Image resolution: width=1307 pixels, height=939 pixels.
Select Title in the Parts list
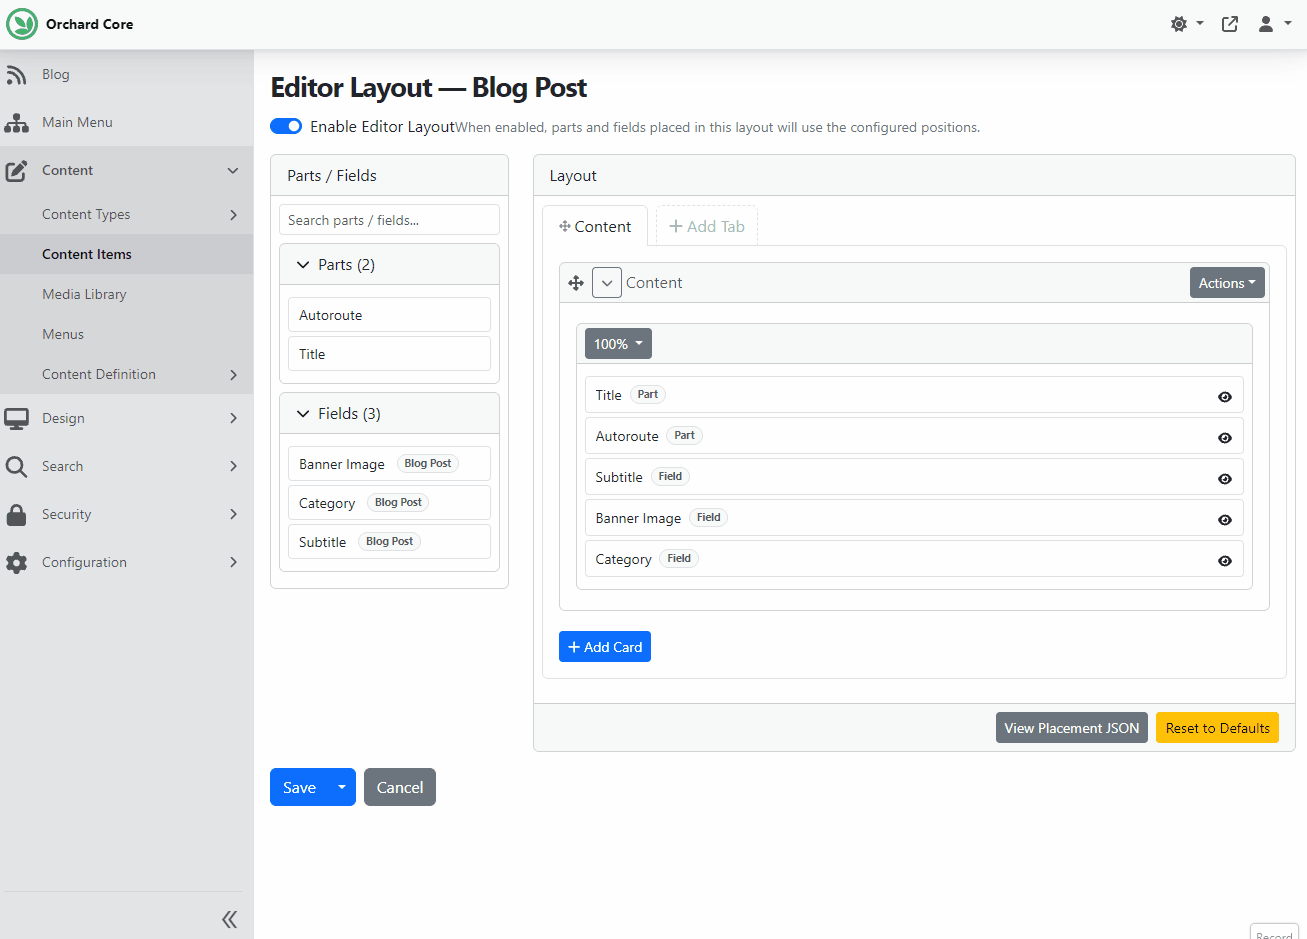(389, 354)
